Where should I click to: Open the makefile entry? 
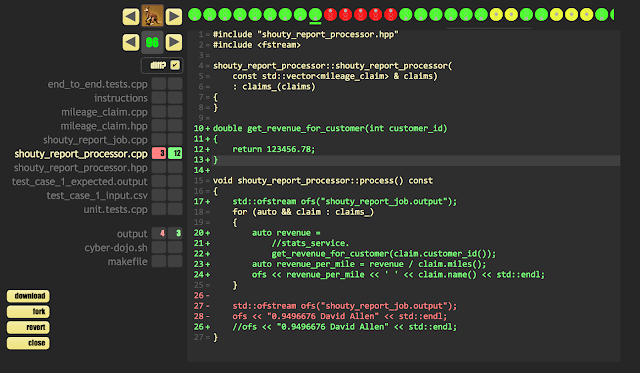click(x=127, y=261)
